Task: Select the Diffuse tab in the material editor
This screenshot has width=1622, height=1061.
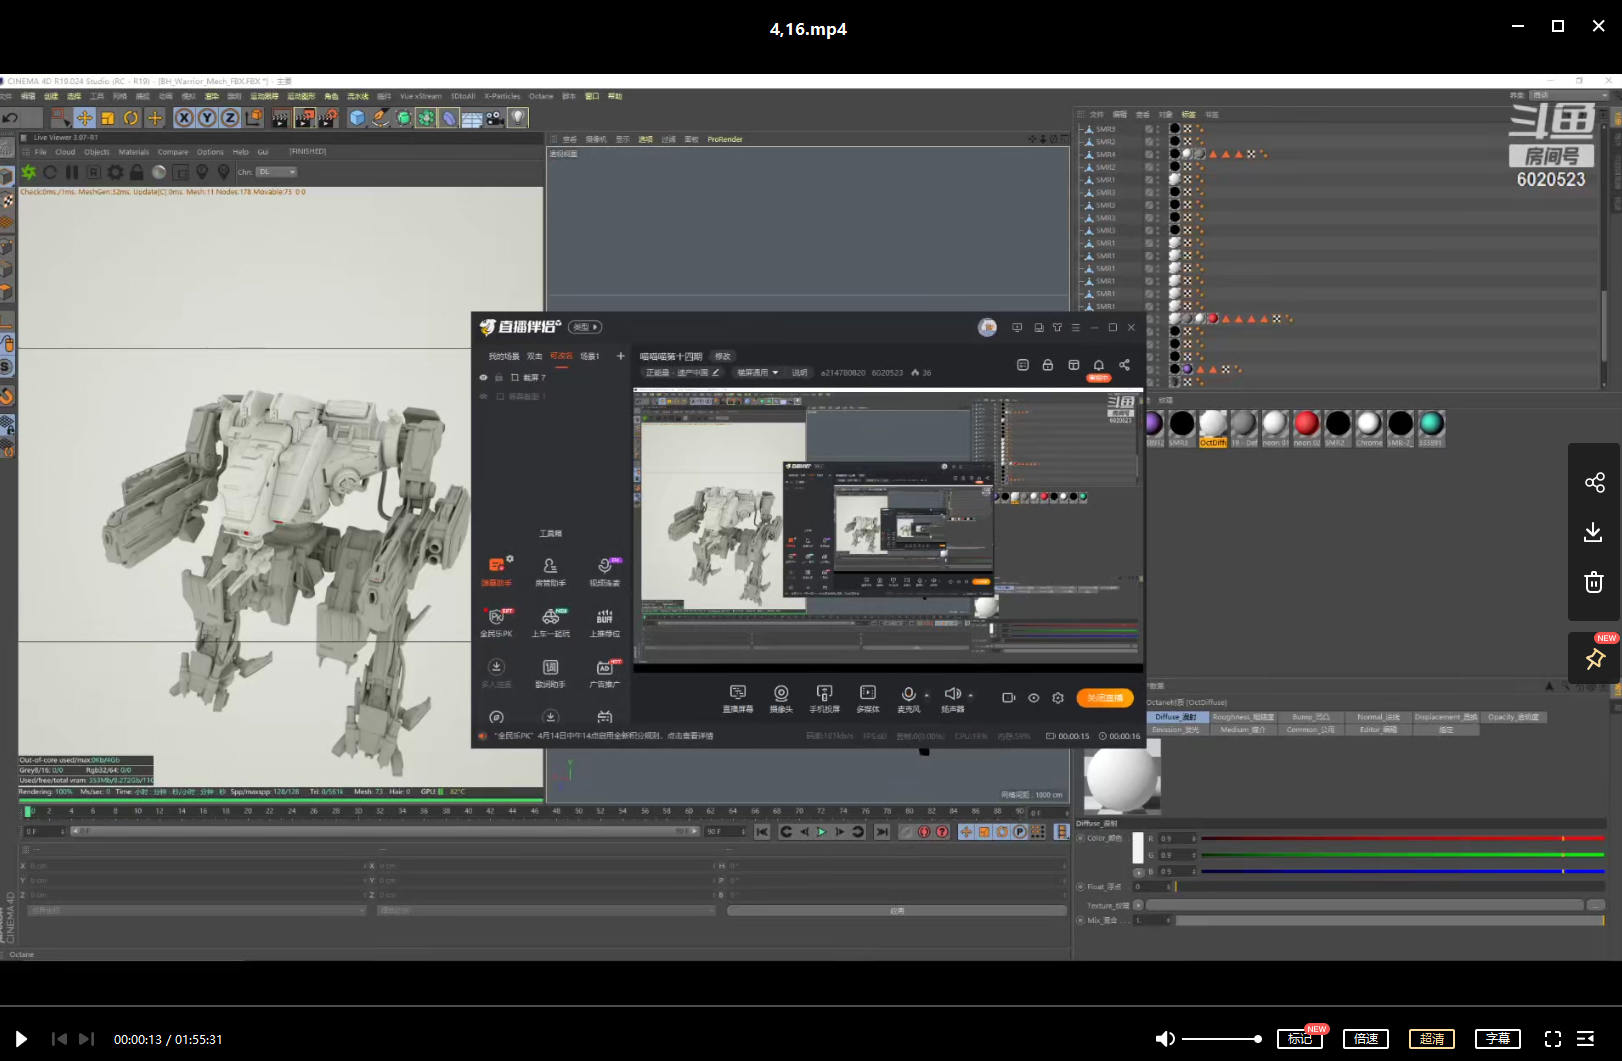Action: [x=1175, y=717]
